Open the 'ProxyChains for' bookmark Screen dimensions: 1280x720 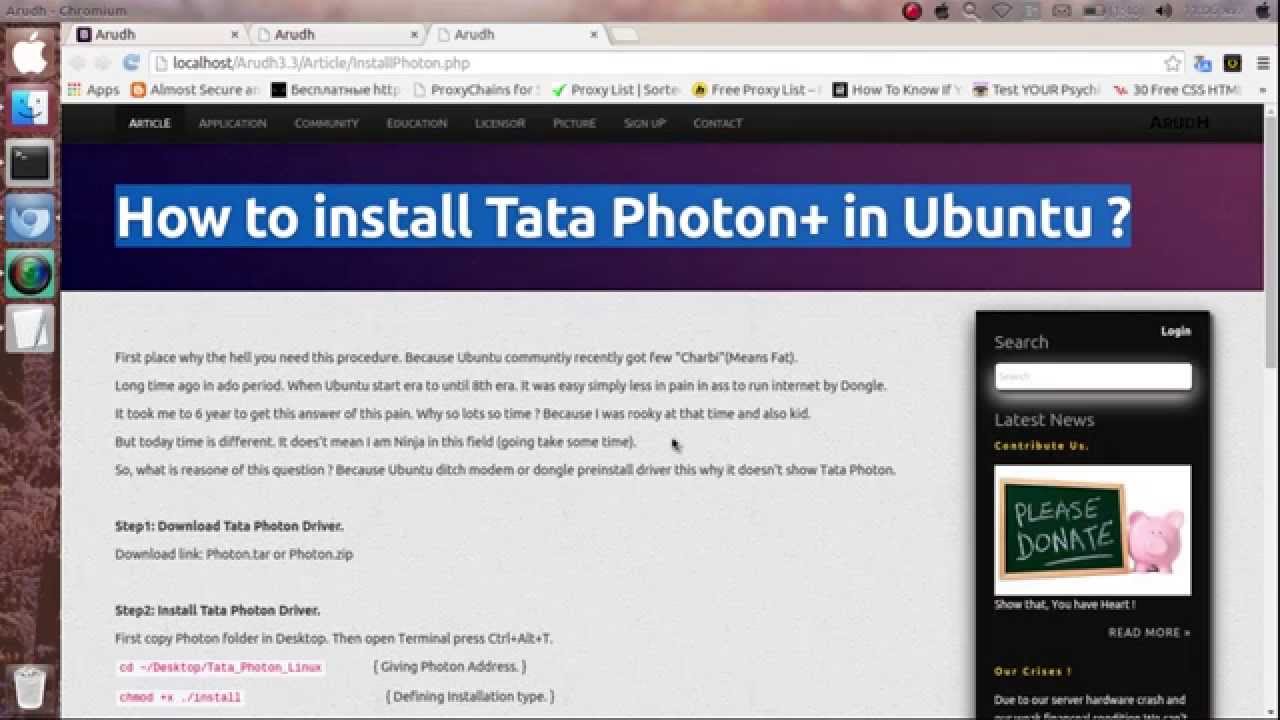click(476, 90)
